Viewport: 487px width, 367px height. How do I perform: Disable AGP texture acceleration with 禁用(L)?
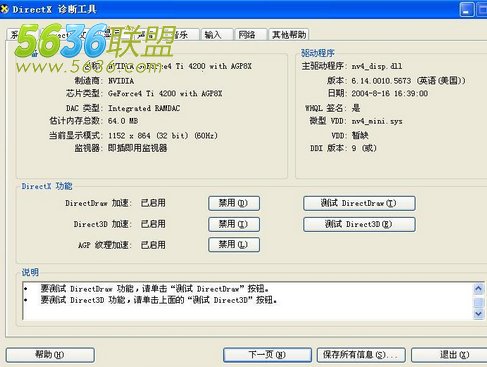(234, 245)
